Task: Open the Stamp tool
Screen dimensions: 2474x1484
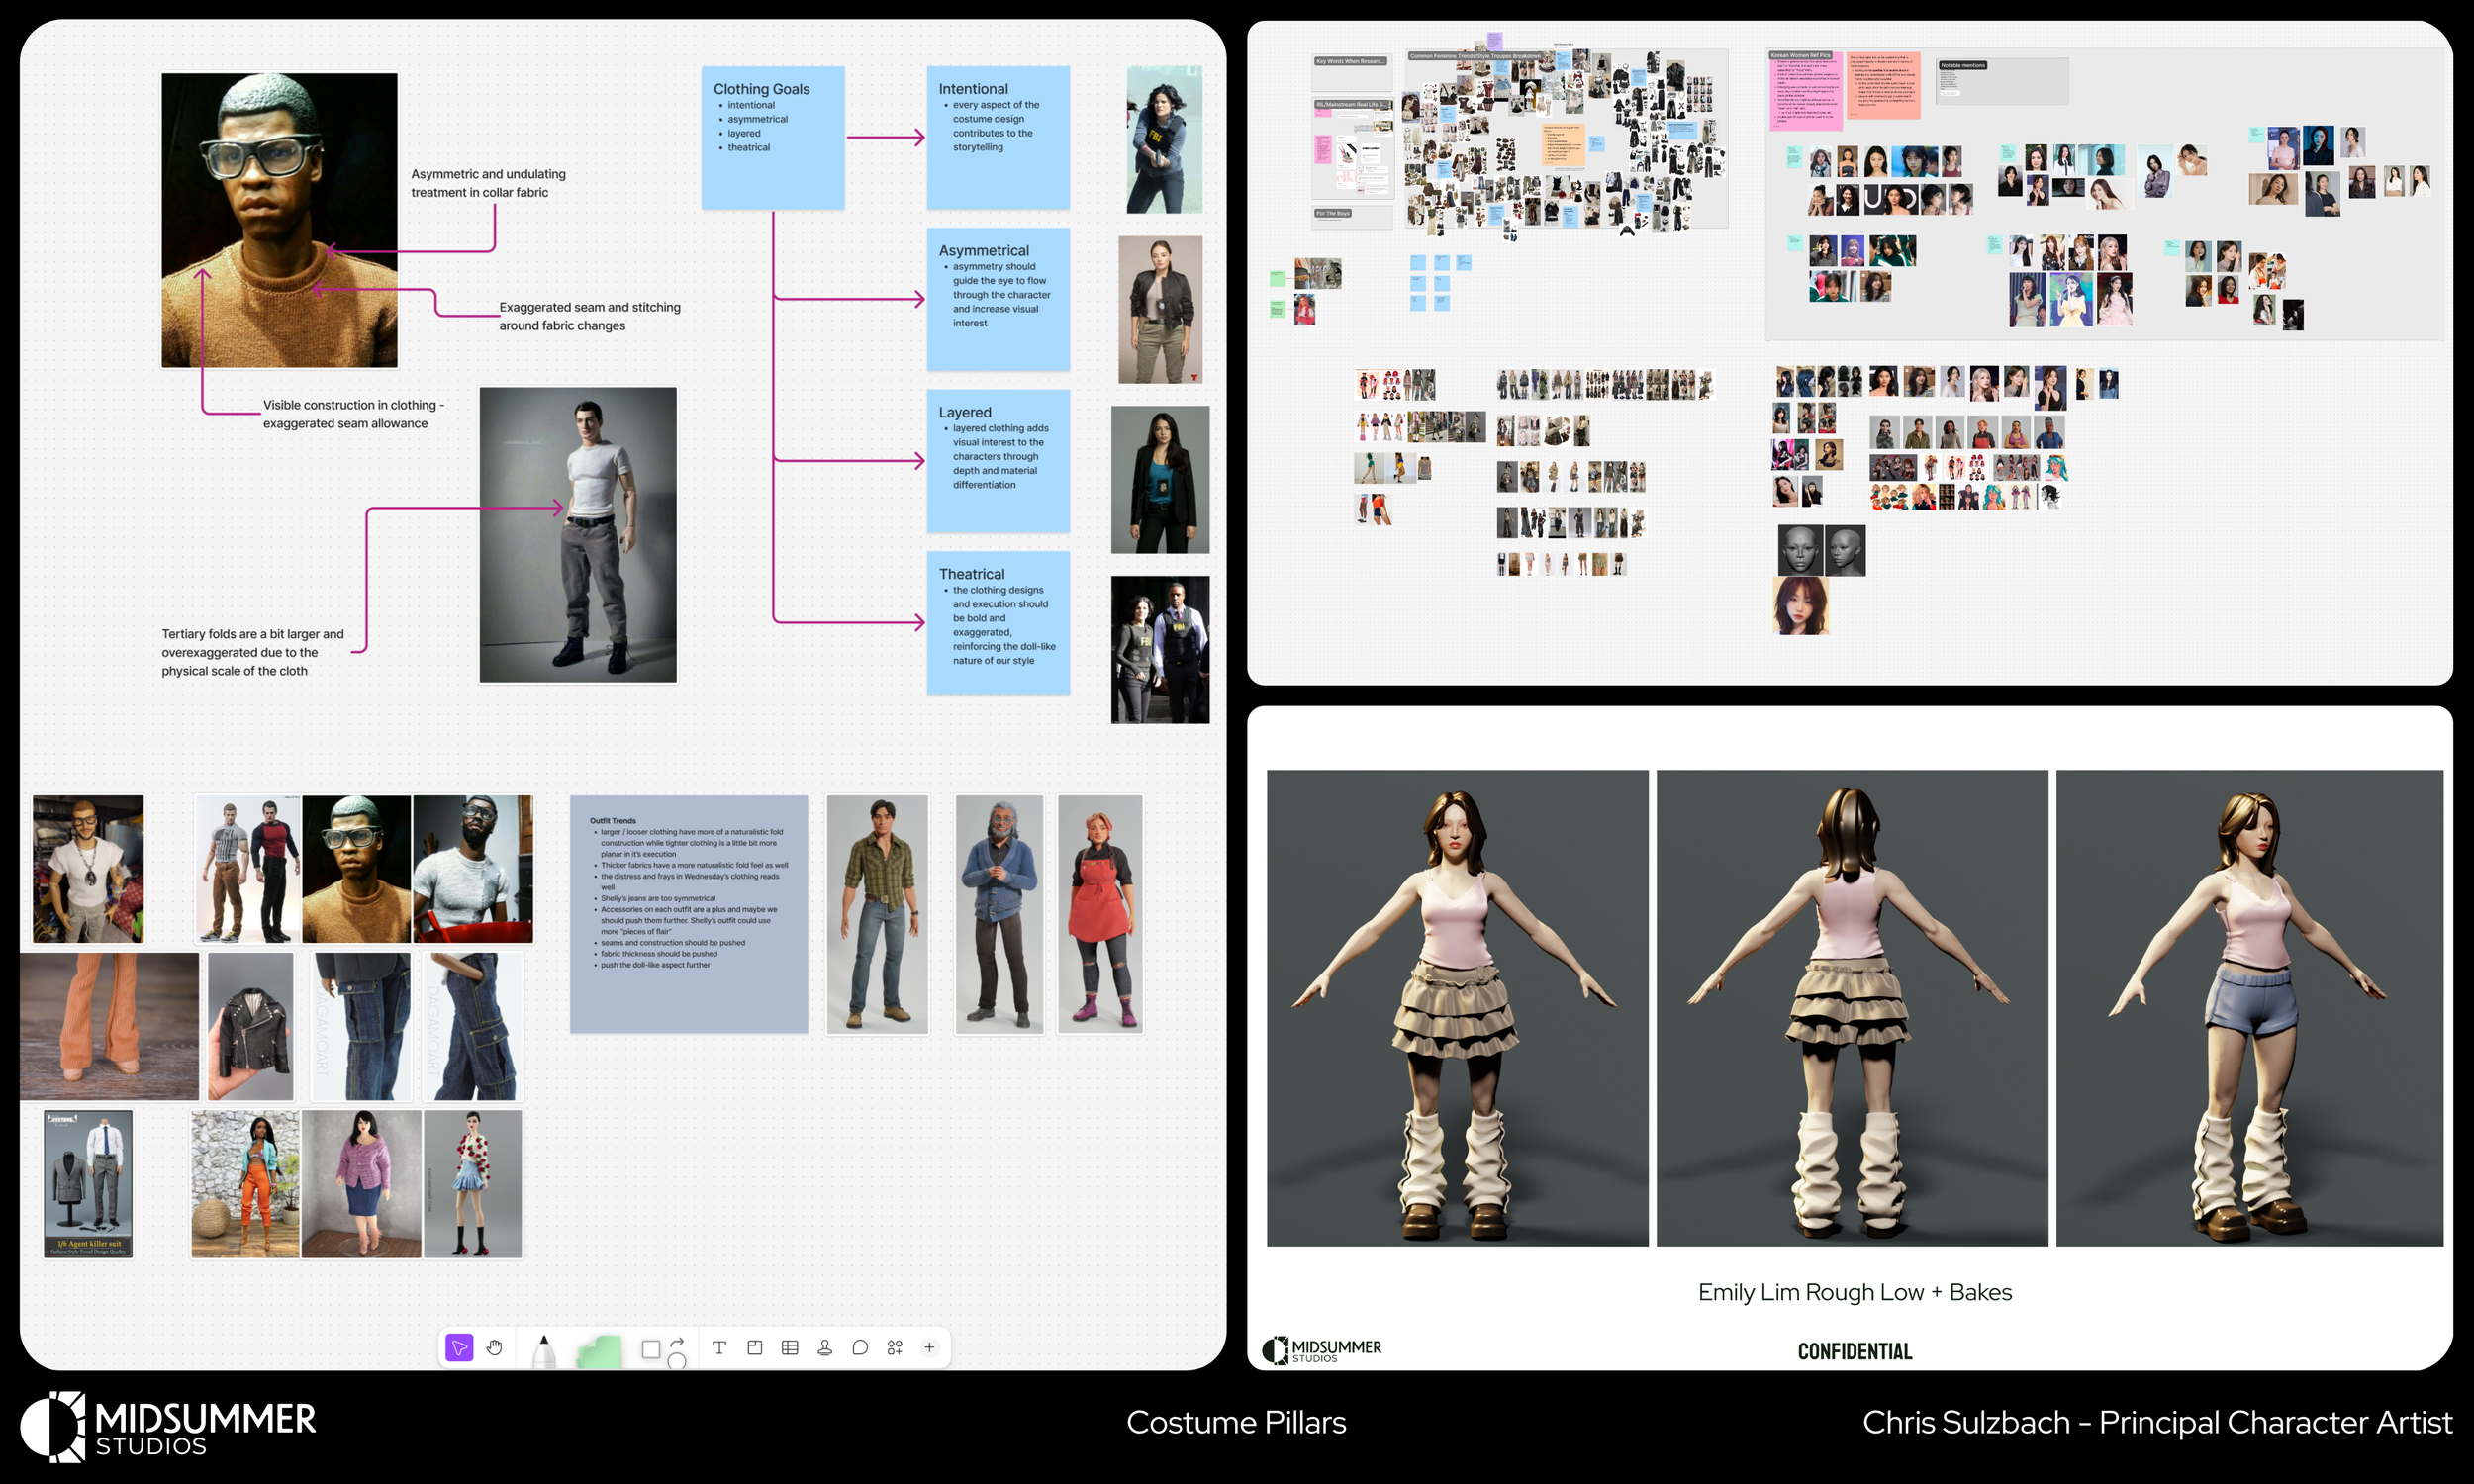Action: pyautogui.click(x=825, y=1348)
